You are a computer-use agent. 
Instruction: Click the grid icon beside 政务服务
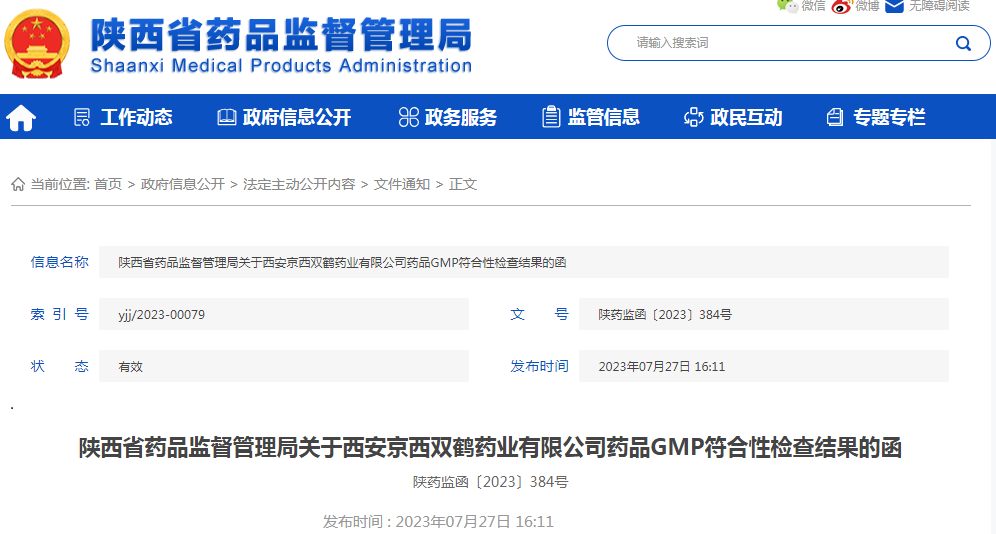pyautogui.click(x=408, y=117)
